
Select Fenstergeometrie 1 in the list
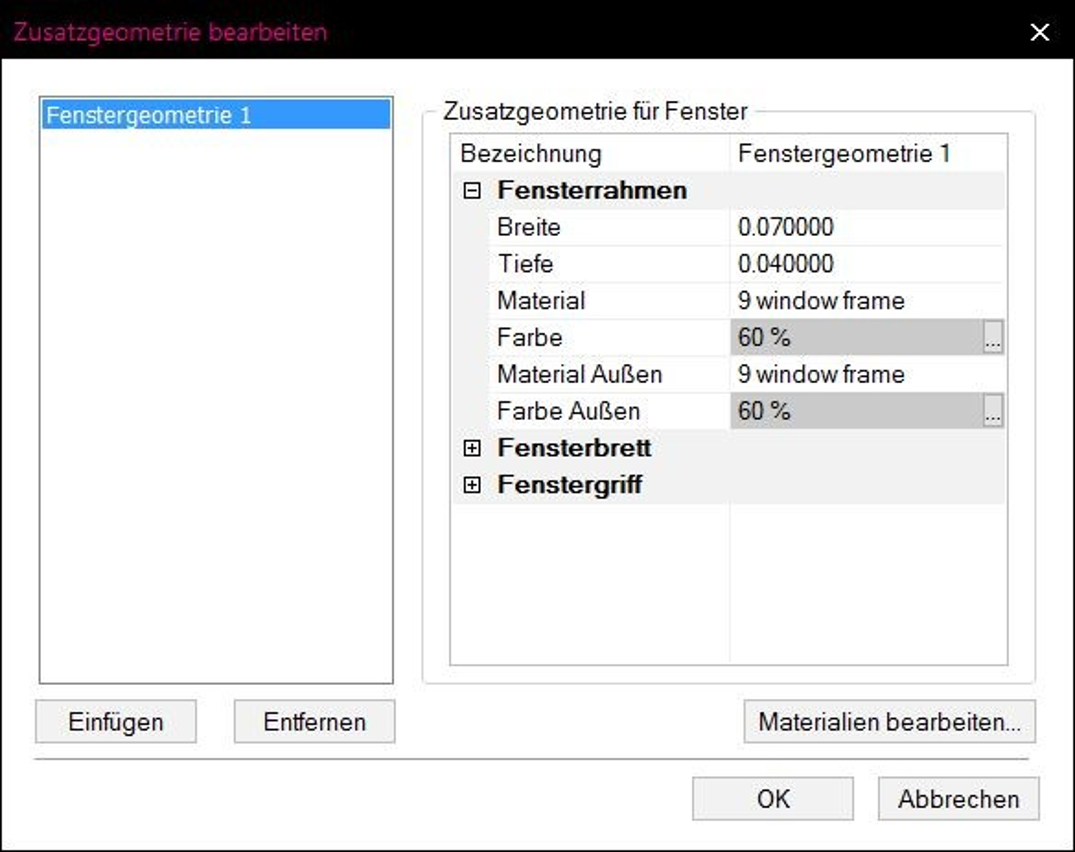[x=216, y=114]
